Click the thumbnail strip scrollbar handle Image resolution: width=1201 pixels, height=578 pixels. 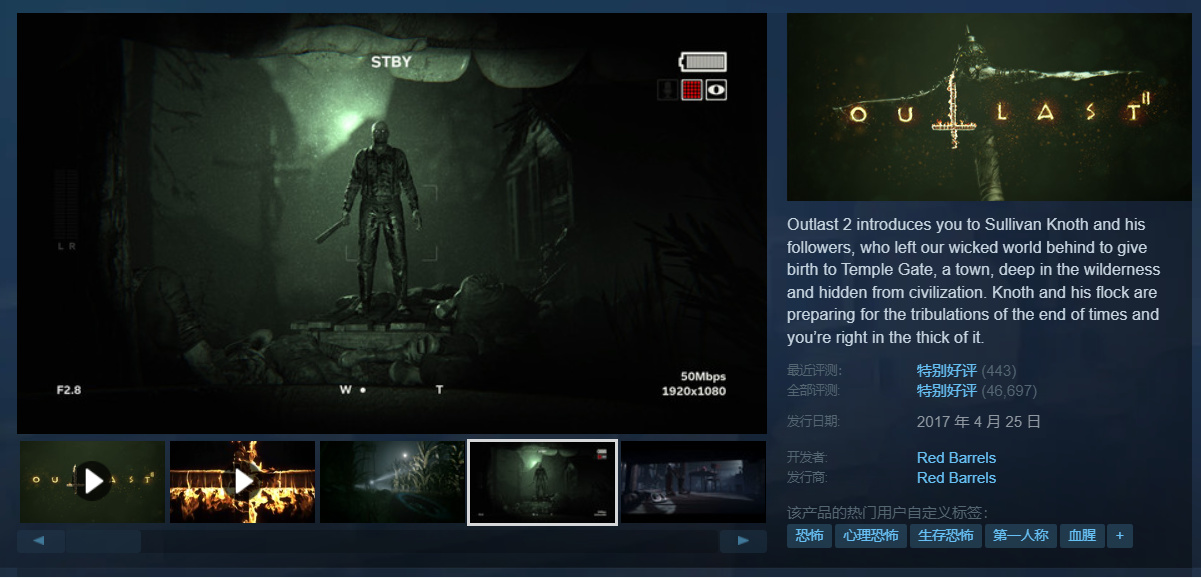click(x=104, y=541)
